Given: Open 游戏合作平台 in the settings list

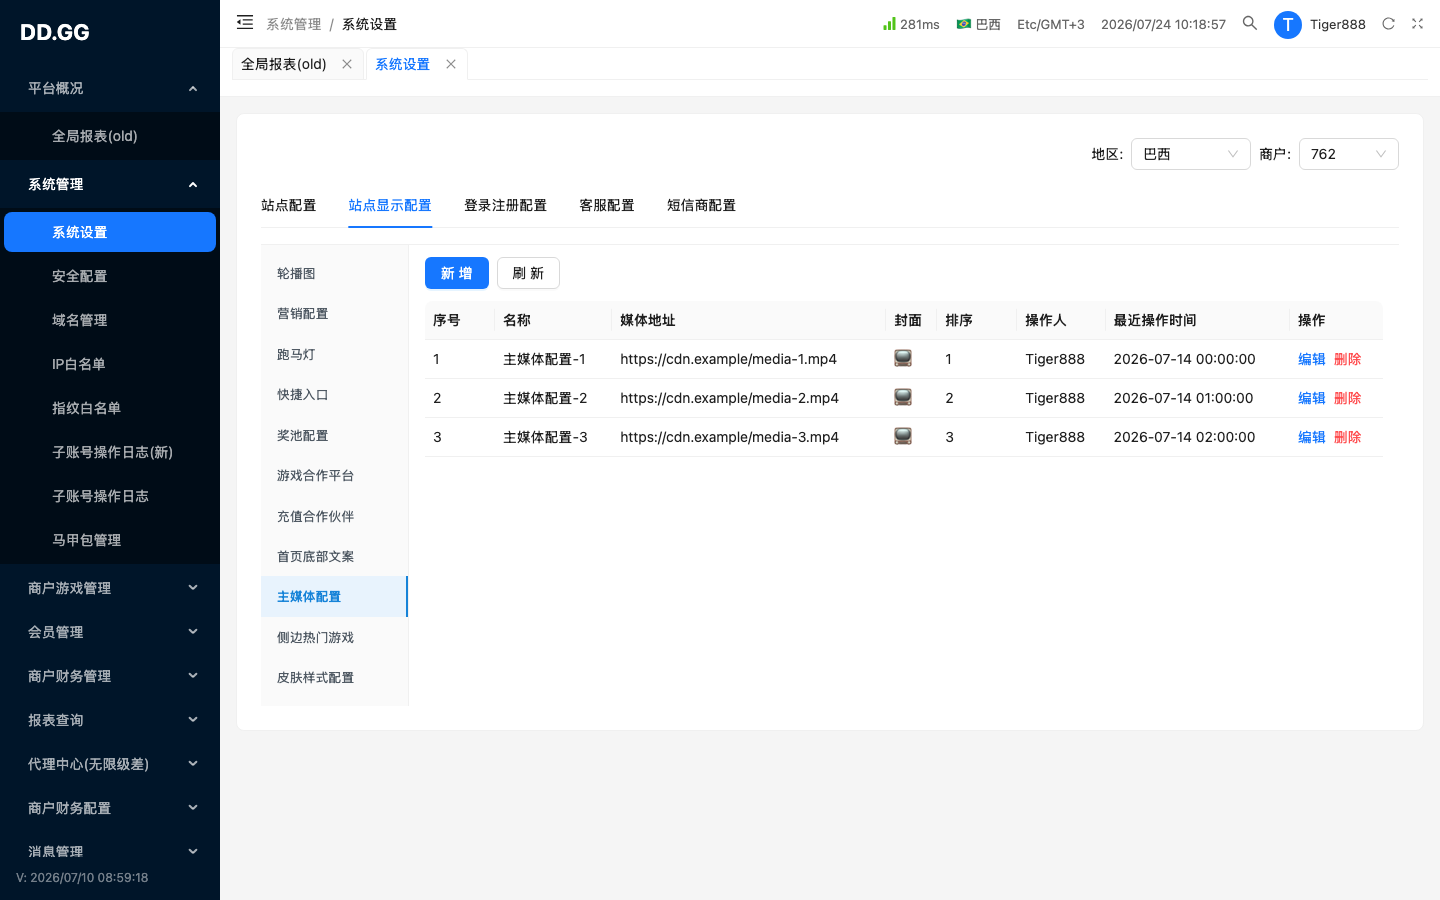Looking at the screenshot, I should [334, 475].
